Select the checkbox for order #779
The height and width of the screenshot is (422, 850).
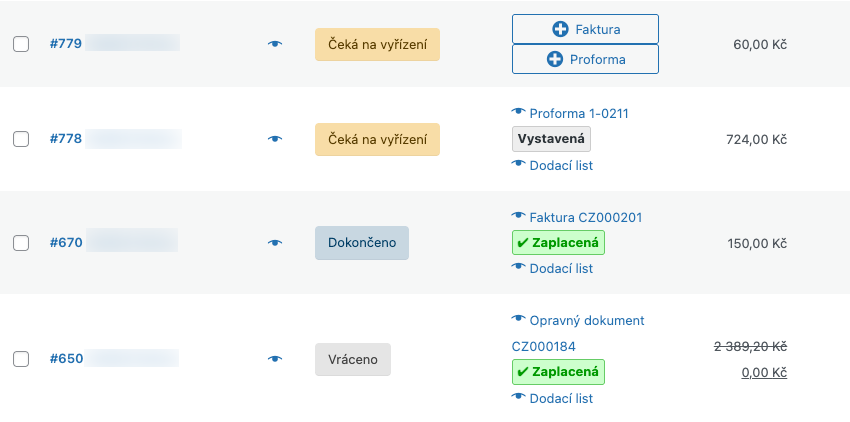point(21,44)
